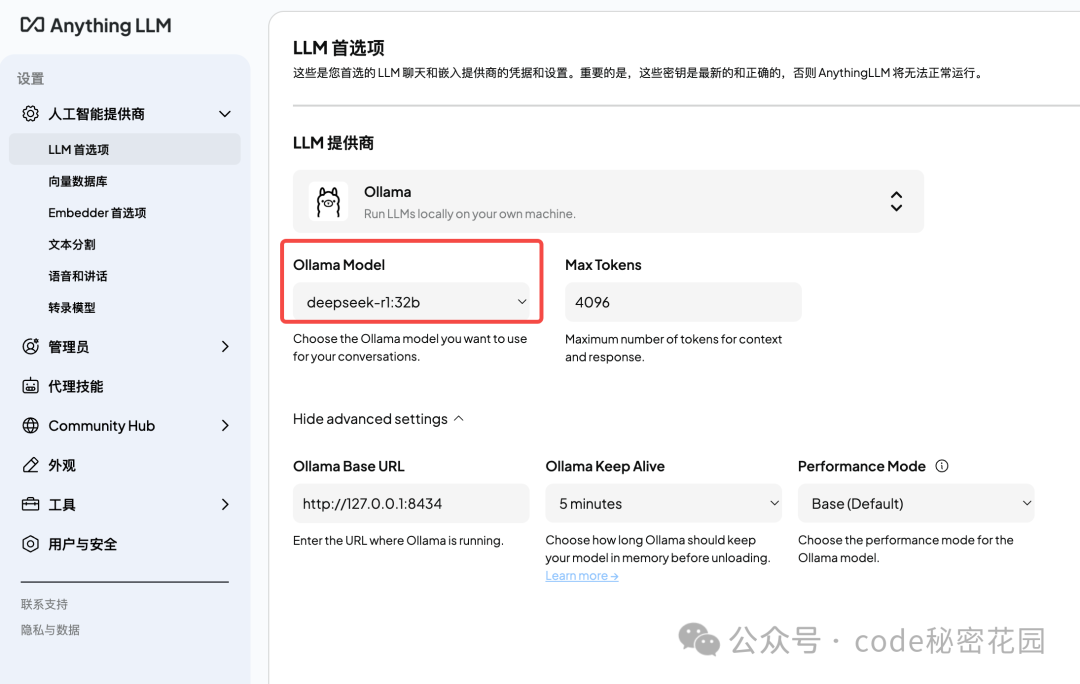Click the 管理员 user icon
Image resolution: width=1080 pixels, height=684 pixels.
30,346
